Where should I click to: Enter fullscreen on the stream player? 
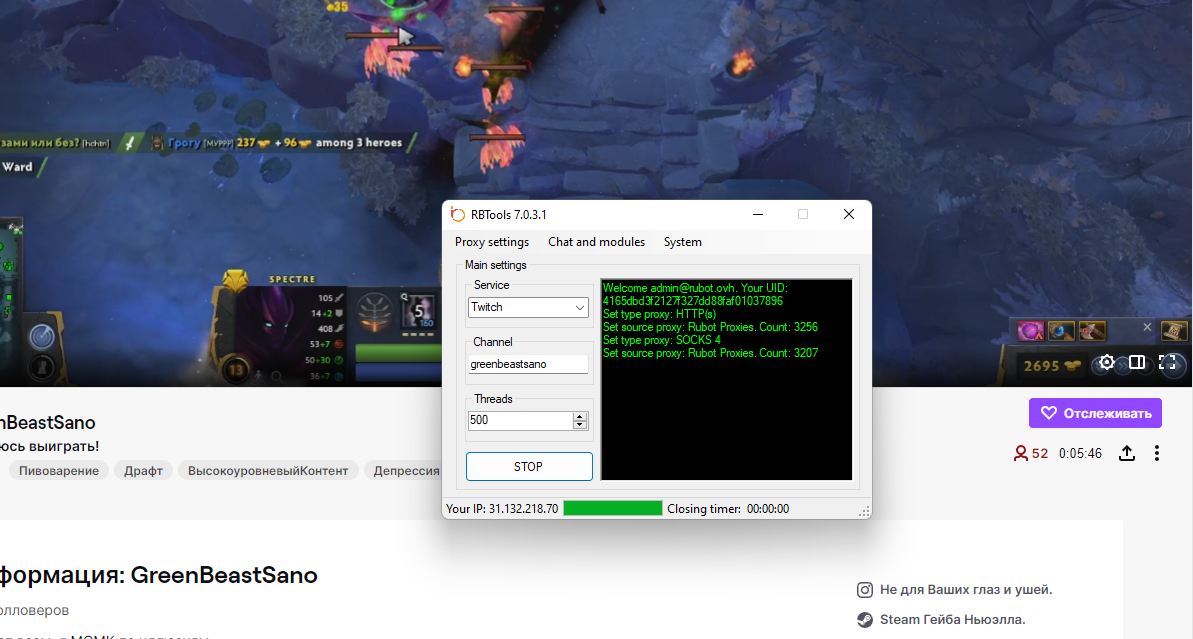tap(1167, 363)
